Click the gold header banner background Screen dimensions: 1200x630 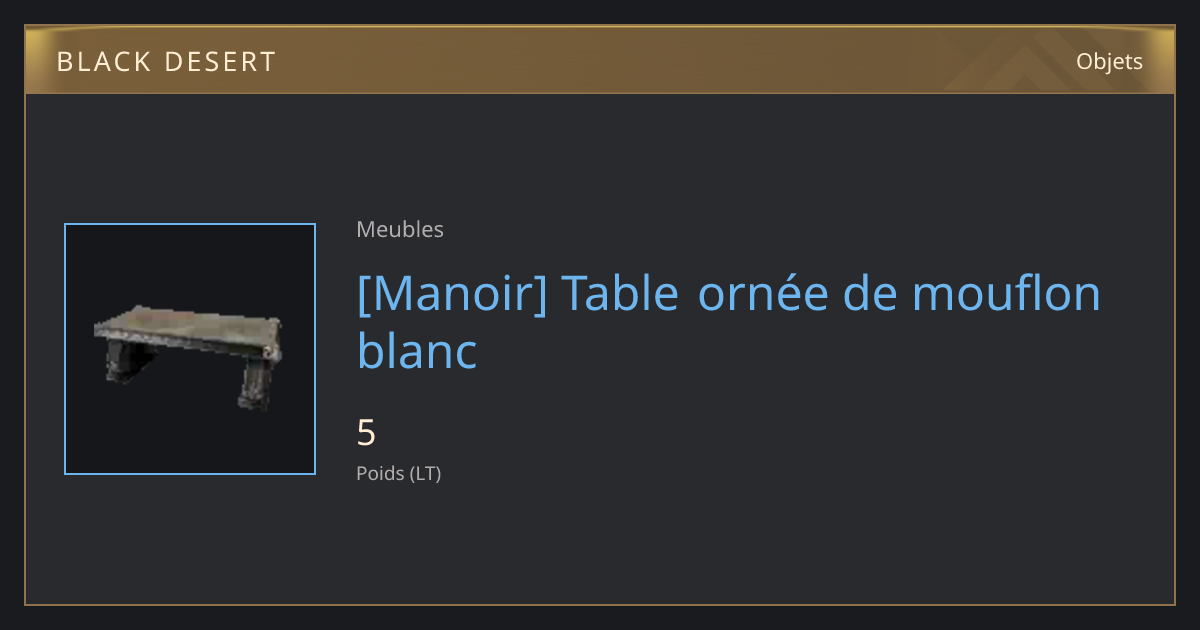600,61
